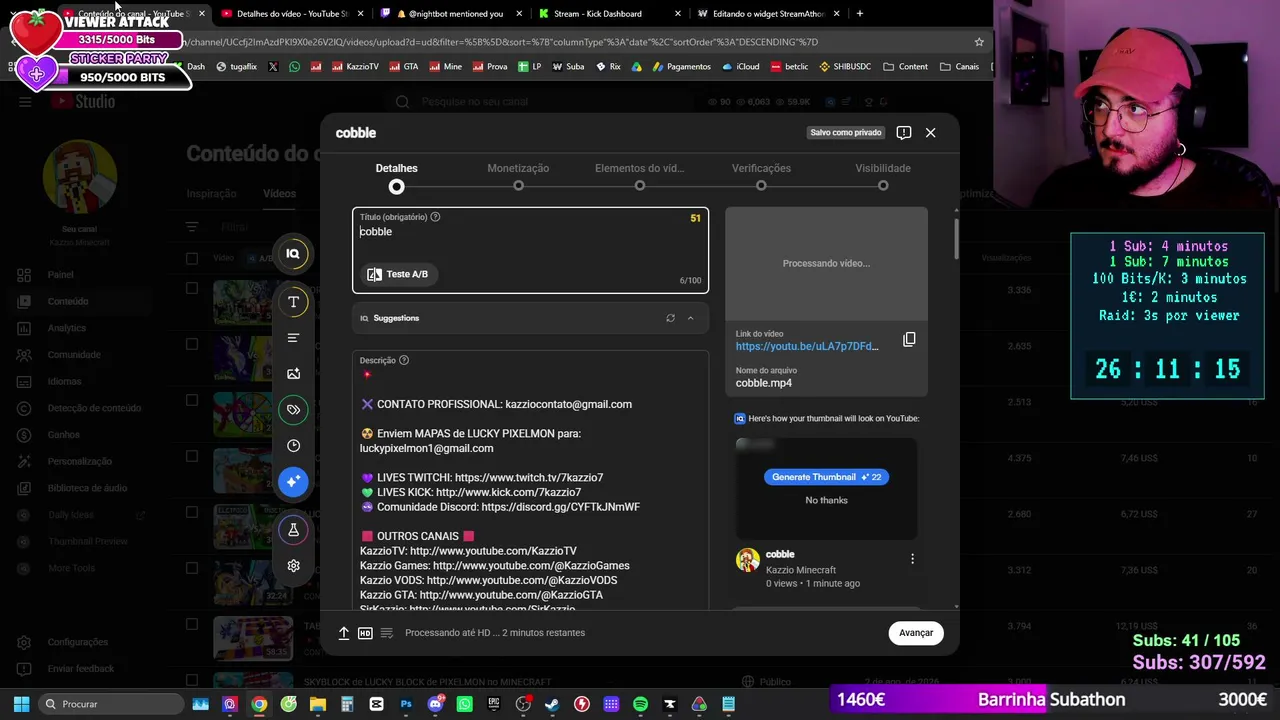Send feedback using the dialog's exclamation icon
The width and height of the screenshot is (1280, 720).
[x=904, y=133]
